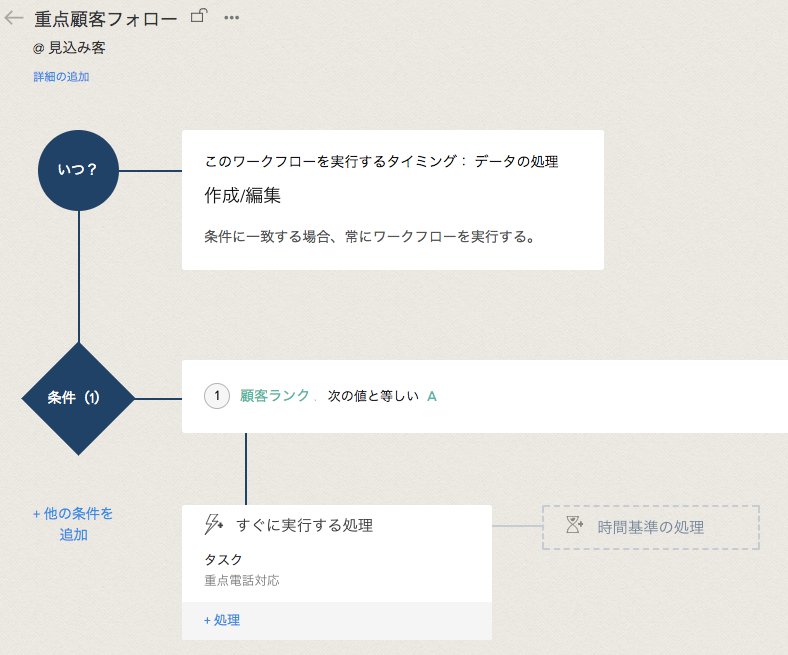Open the 重点電話対応 task entry
788x655 pixels.
(242, 581)
